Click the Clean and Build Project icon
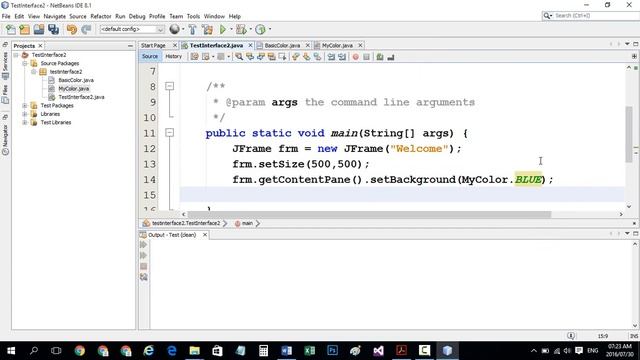 click(x=207, y=29)
